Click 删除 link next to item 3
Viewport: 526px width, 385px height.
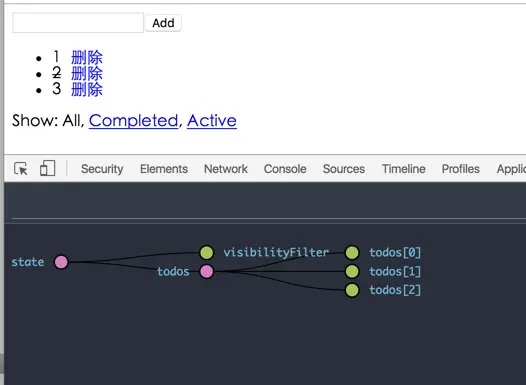point(87,90)
